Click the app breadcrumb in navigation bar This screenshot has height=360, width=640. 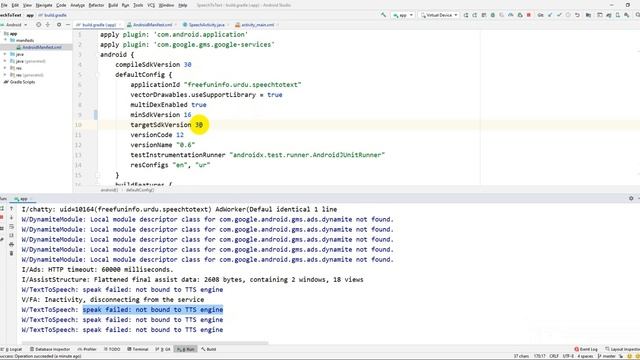(x=30, y=15)
